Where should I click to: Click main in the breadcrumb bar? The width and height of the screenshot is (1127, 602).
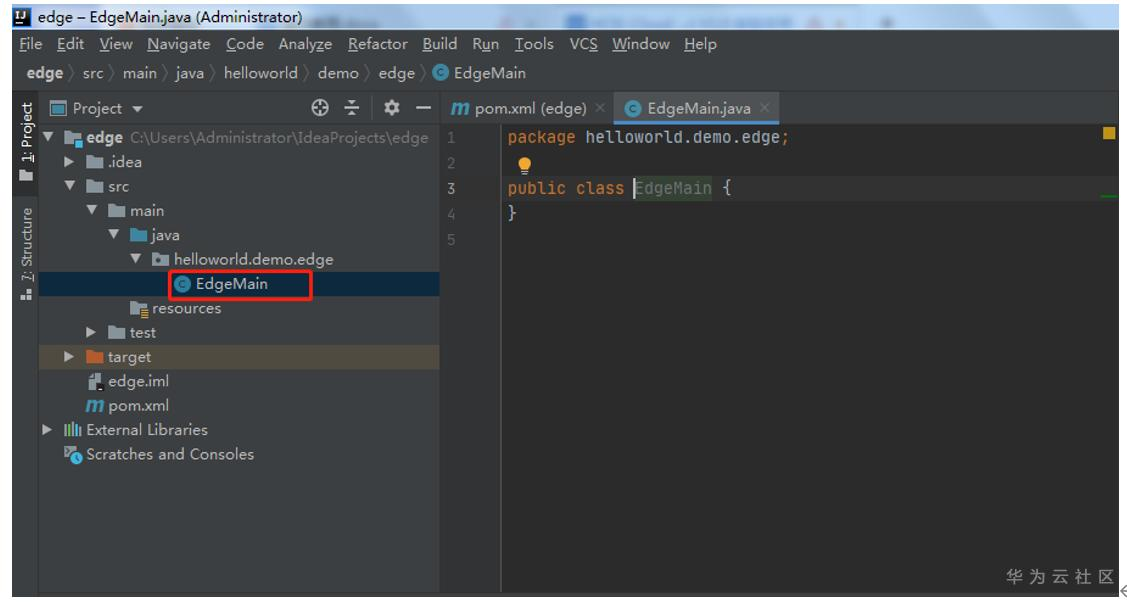(139, 73)
